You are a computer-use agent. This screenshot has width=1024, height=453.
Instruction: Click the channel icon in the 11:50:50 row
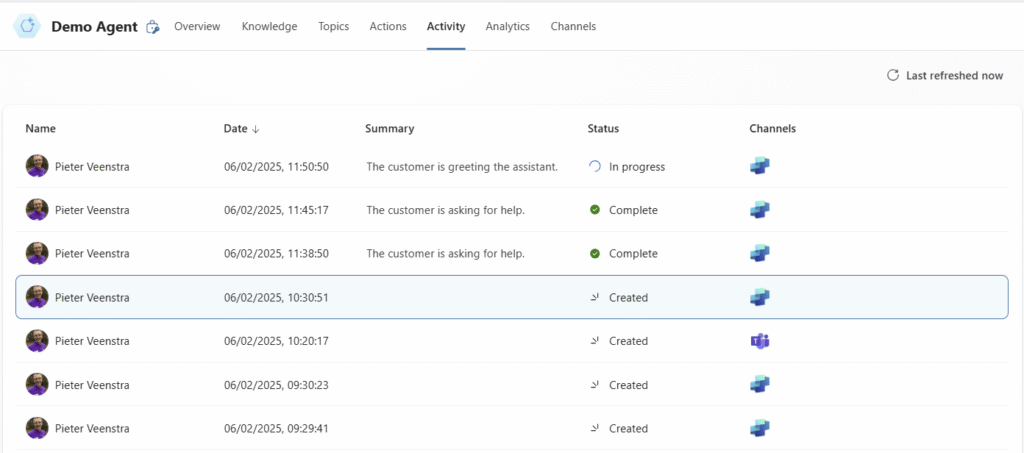pos(760,166)
